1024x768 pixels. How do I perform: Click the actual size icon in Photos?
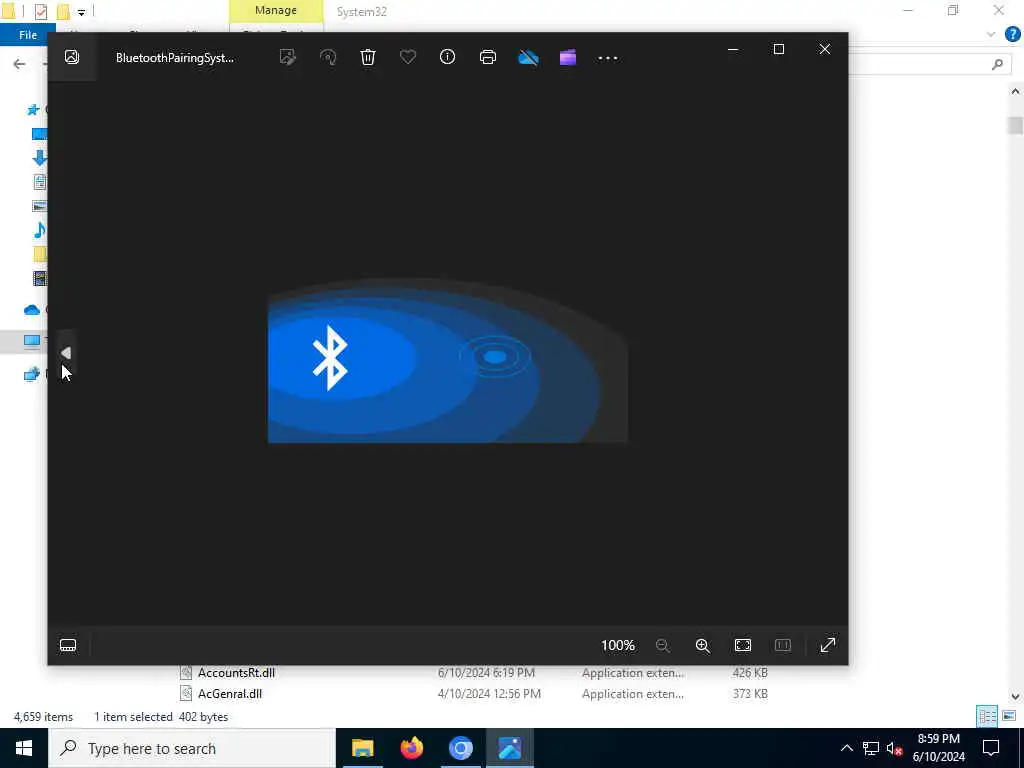click(782, 645)
